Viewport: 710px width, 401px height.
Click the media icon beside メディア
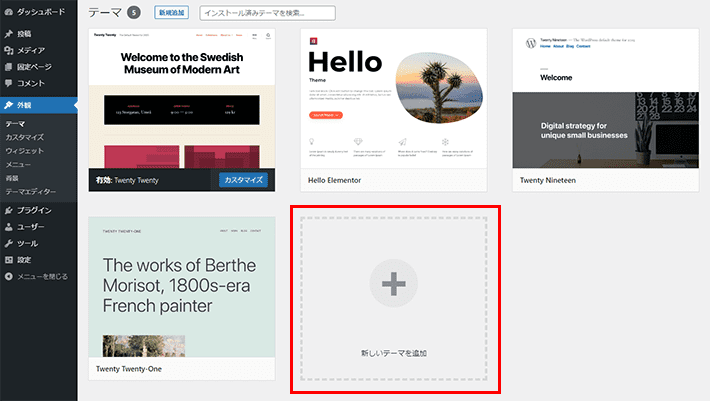(x=8, y=50)
